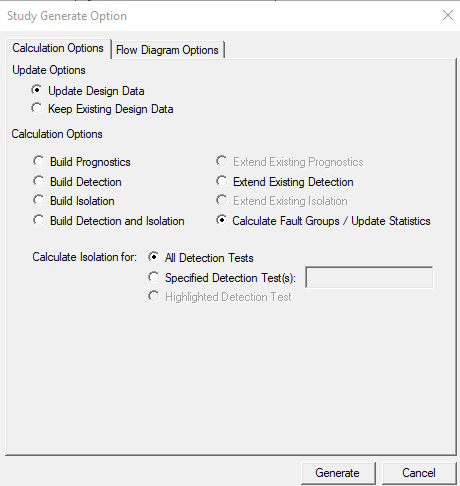
Task: Click the Study Generate Option title bar
Action: (217, 16)
